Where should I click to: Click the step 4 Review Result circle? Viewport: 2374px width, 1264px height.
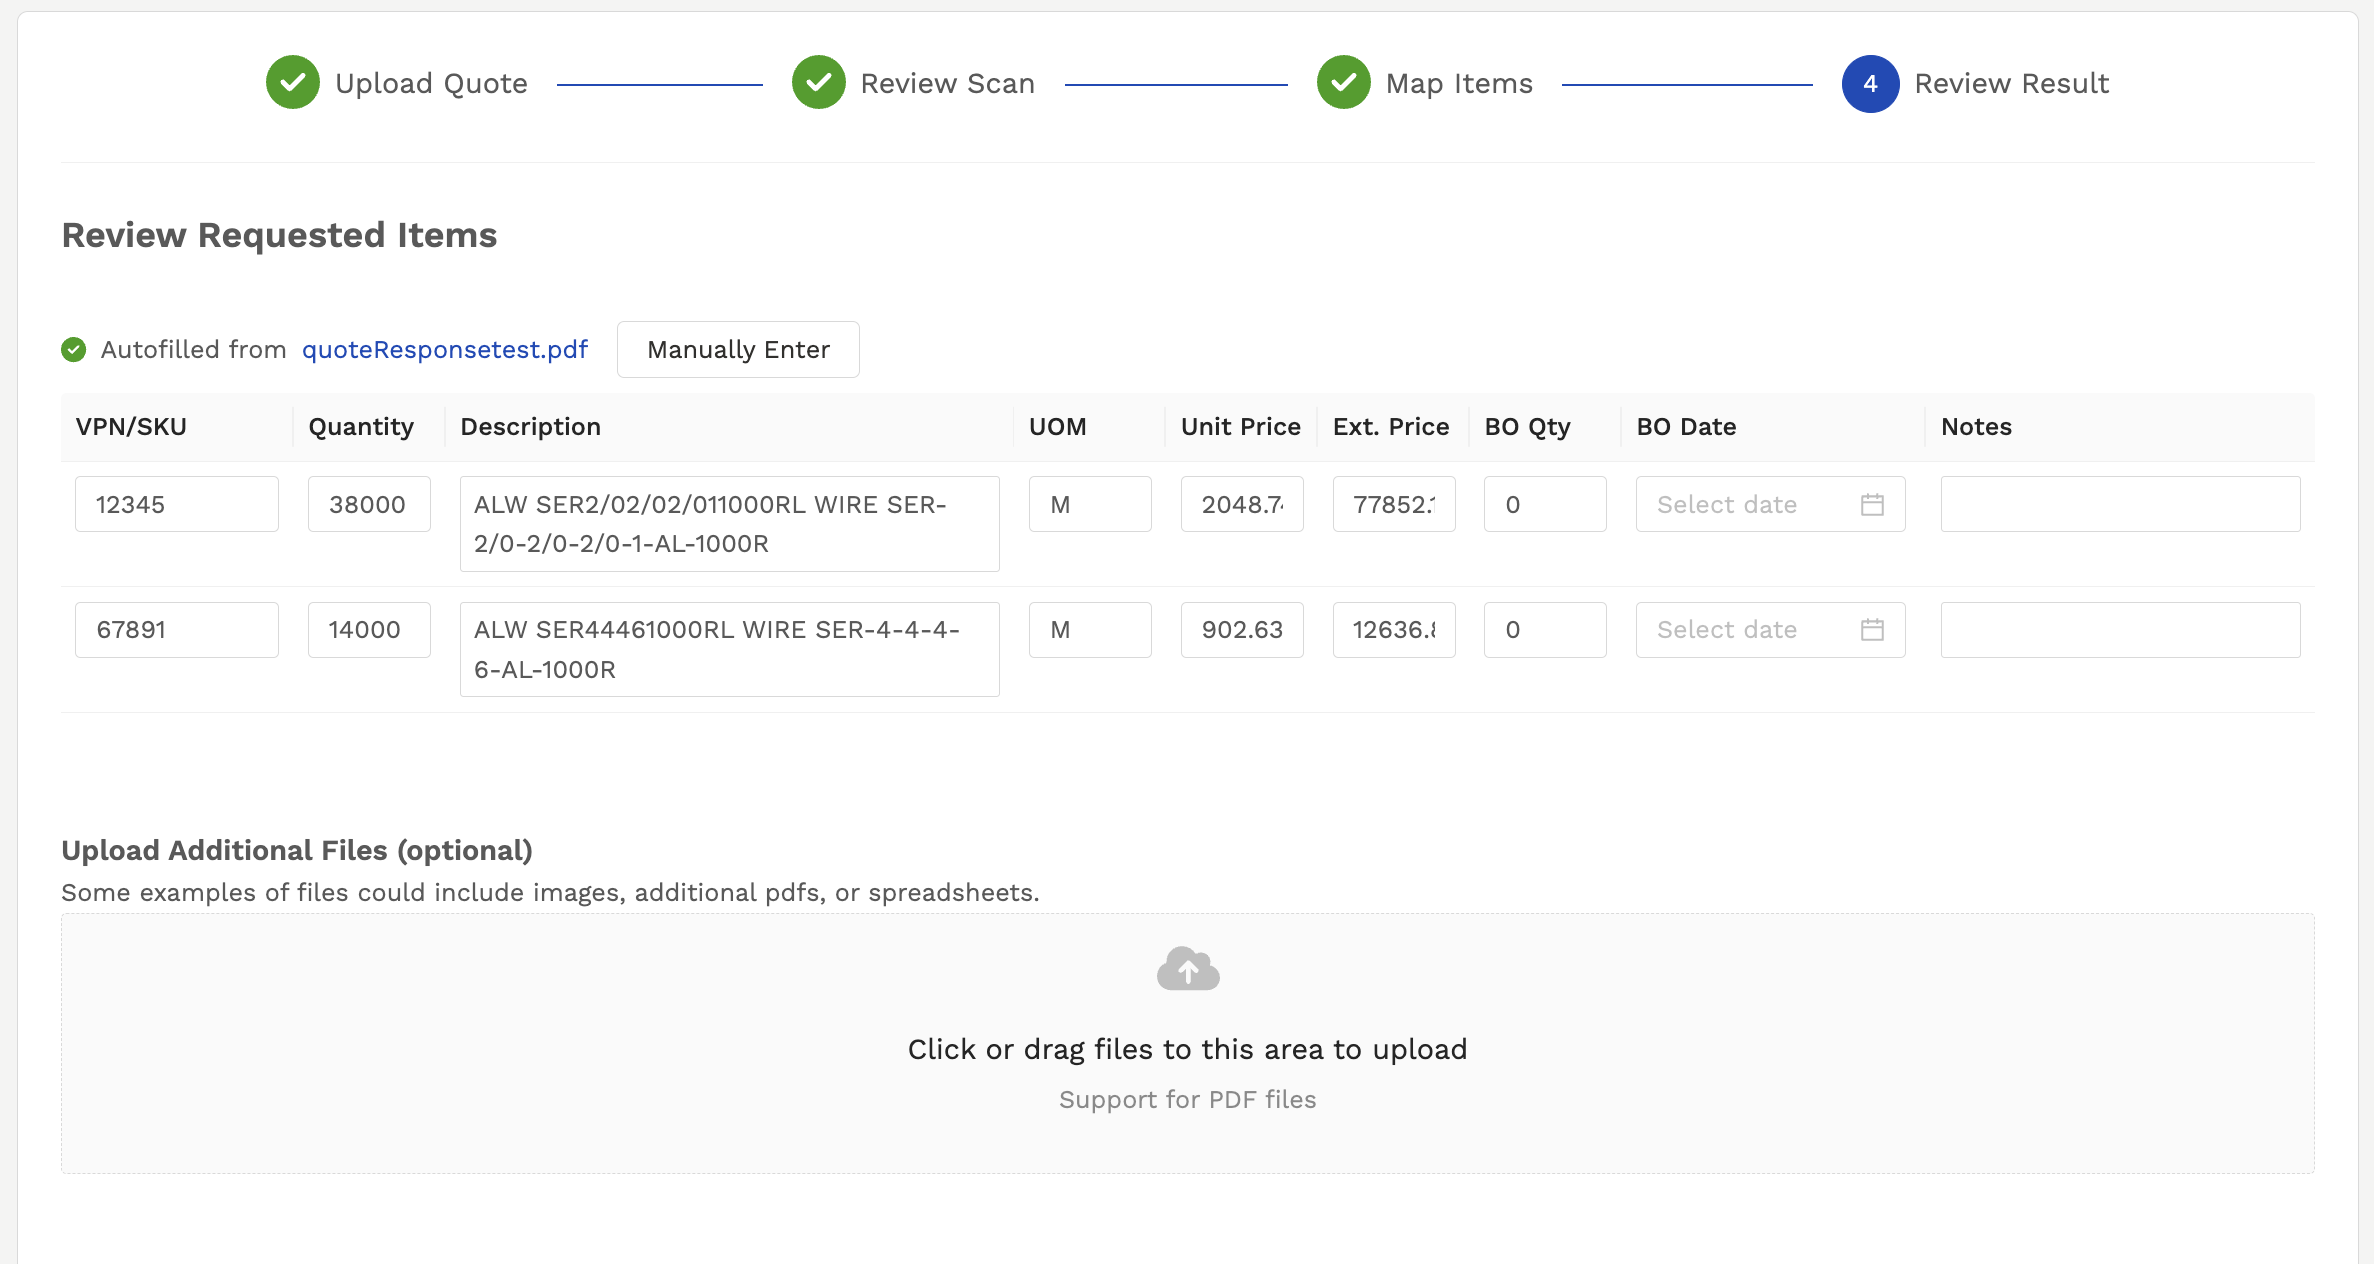(1870, 84)
